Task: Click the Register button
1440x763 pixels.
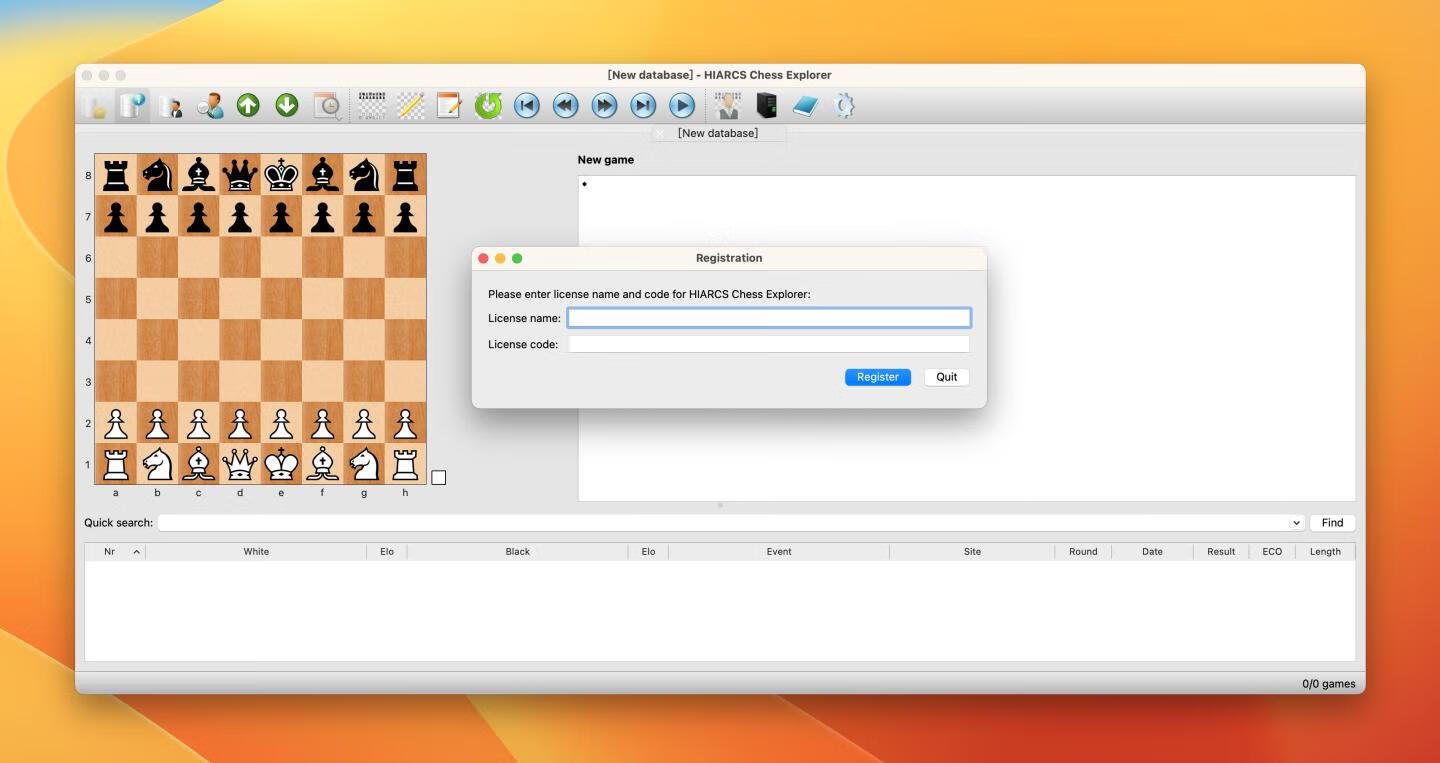Action: point(878,377)
